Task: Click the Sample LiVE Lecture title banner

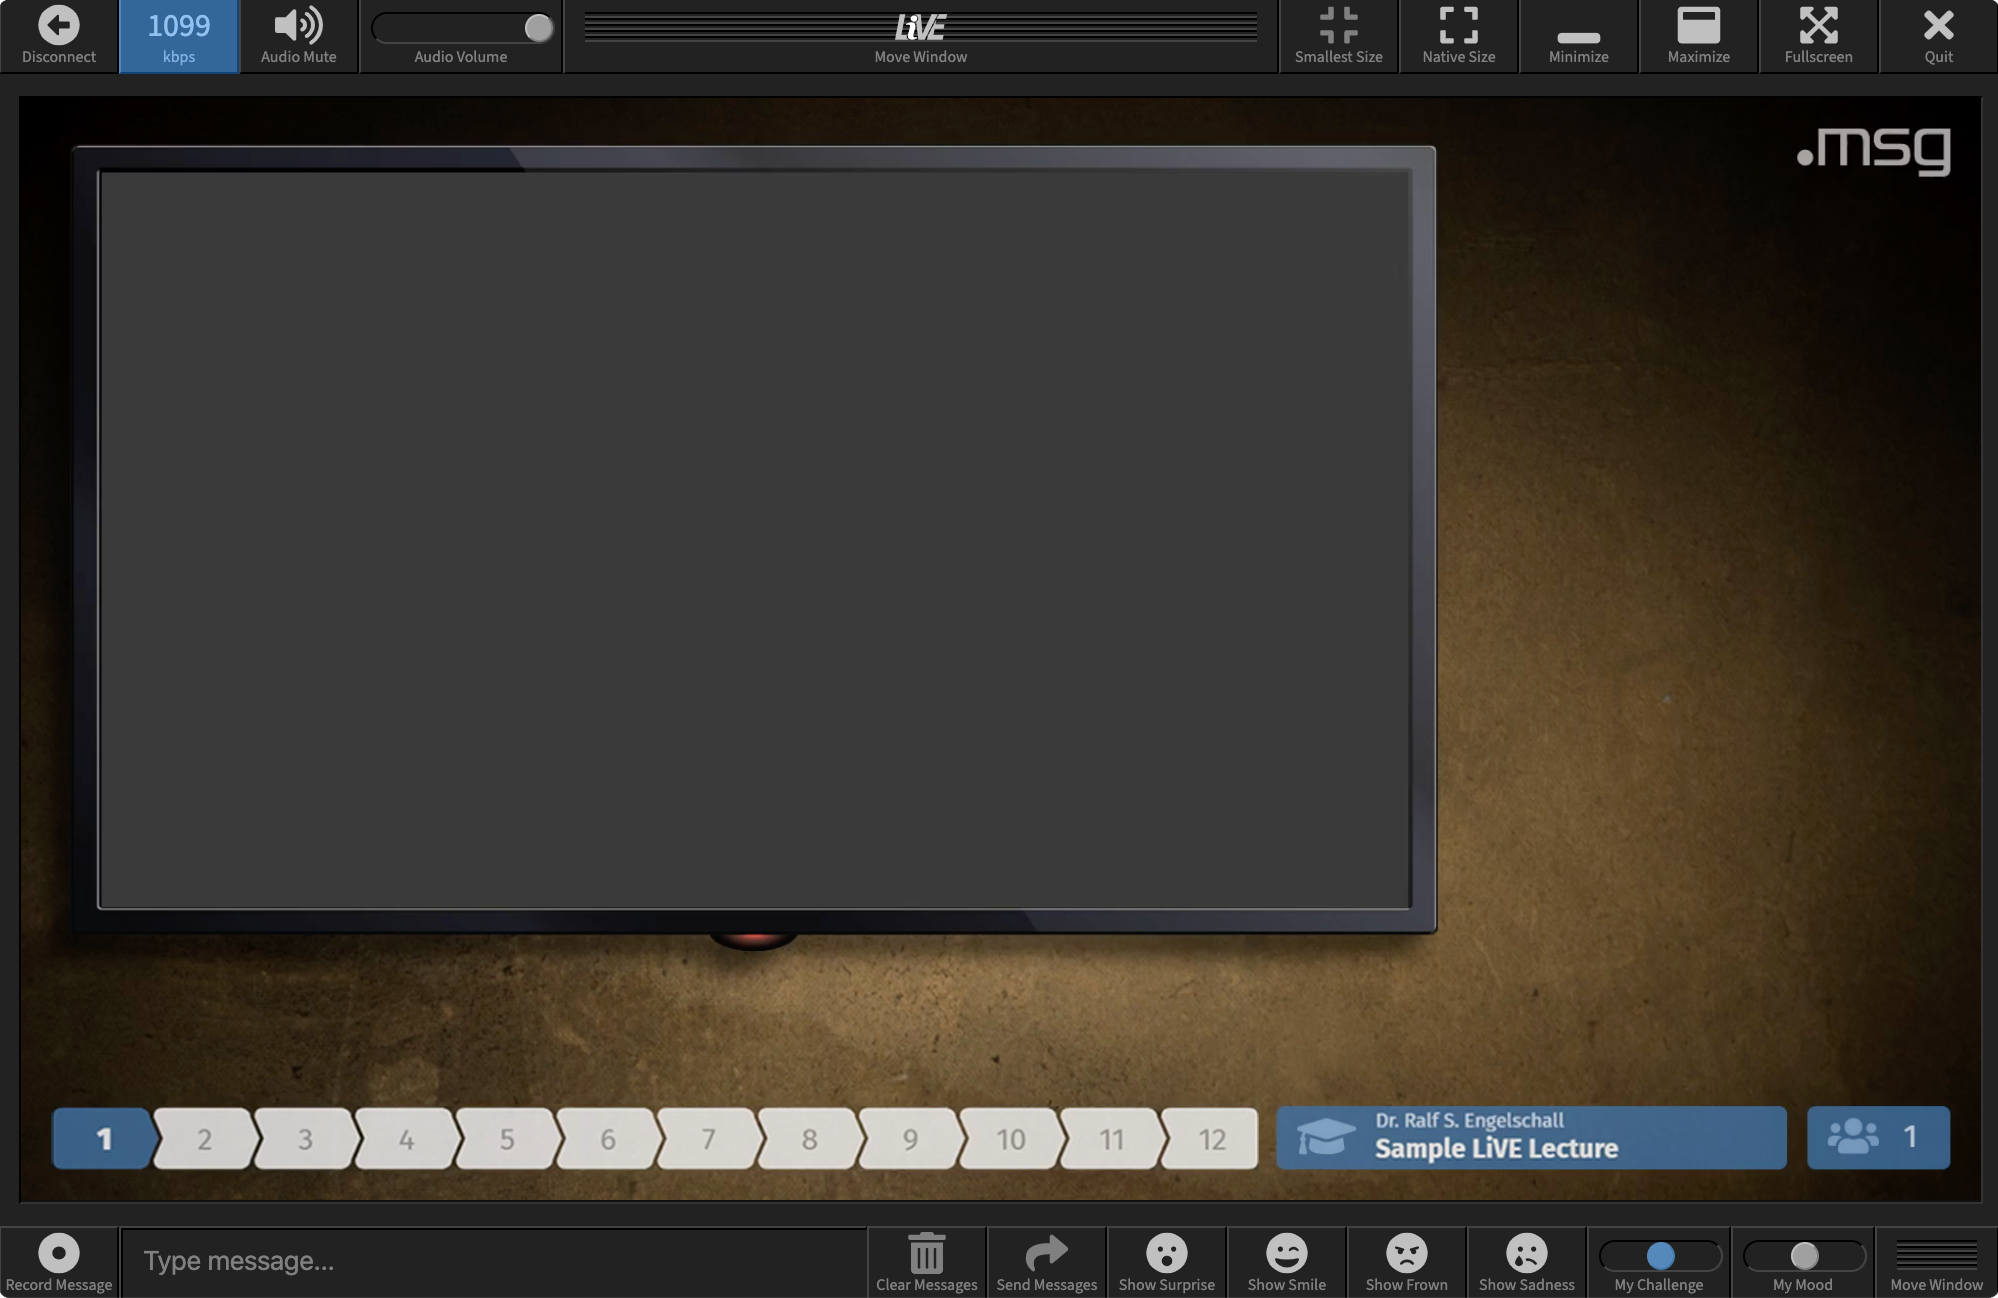Action: point(1531,1137)
